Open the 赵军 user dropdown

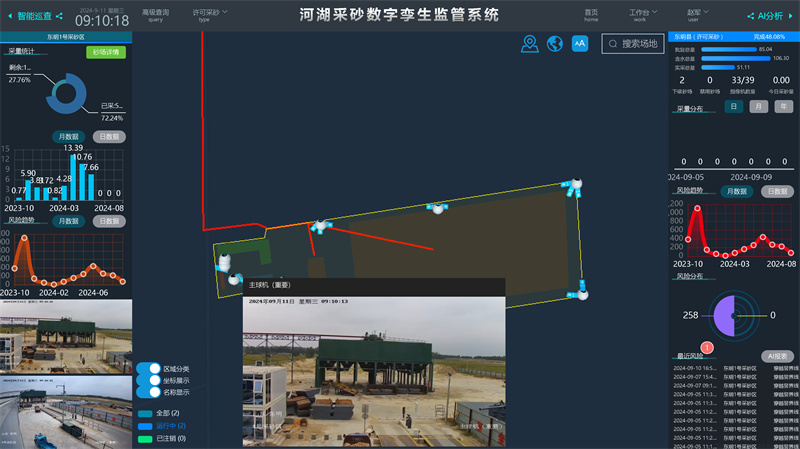697,15
